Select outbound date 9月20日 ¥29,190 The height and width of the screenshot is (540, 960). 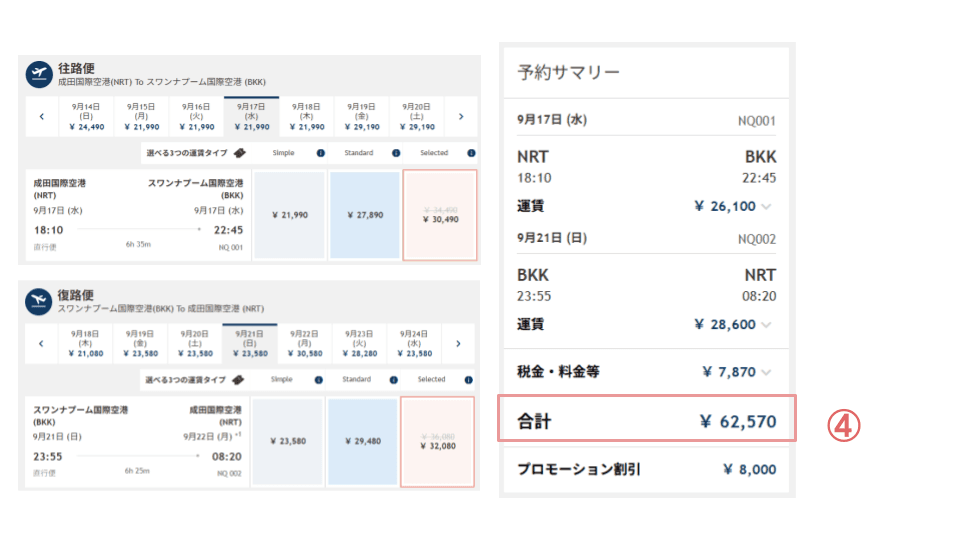(417, 116)
